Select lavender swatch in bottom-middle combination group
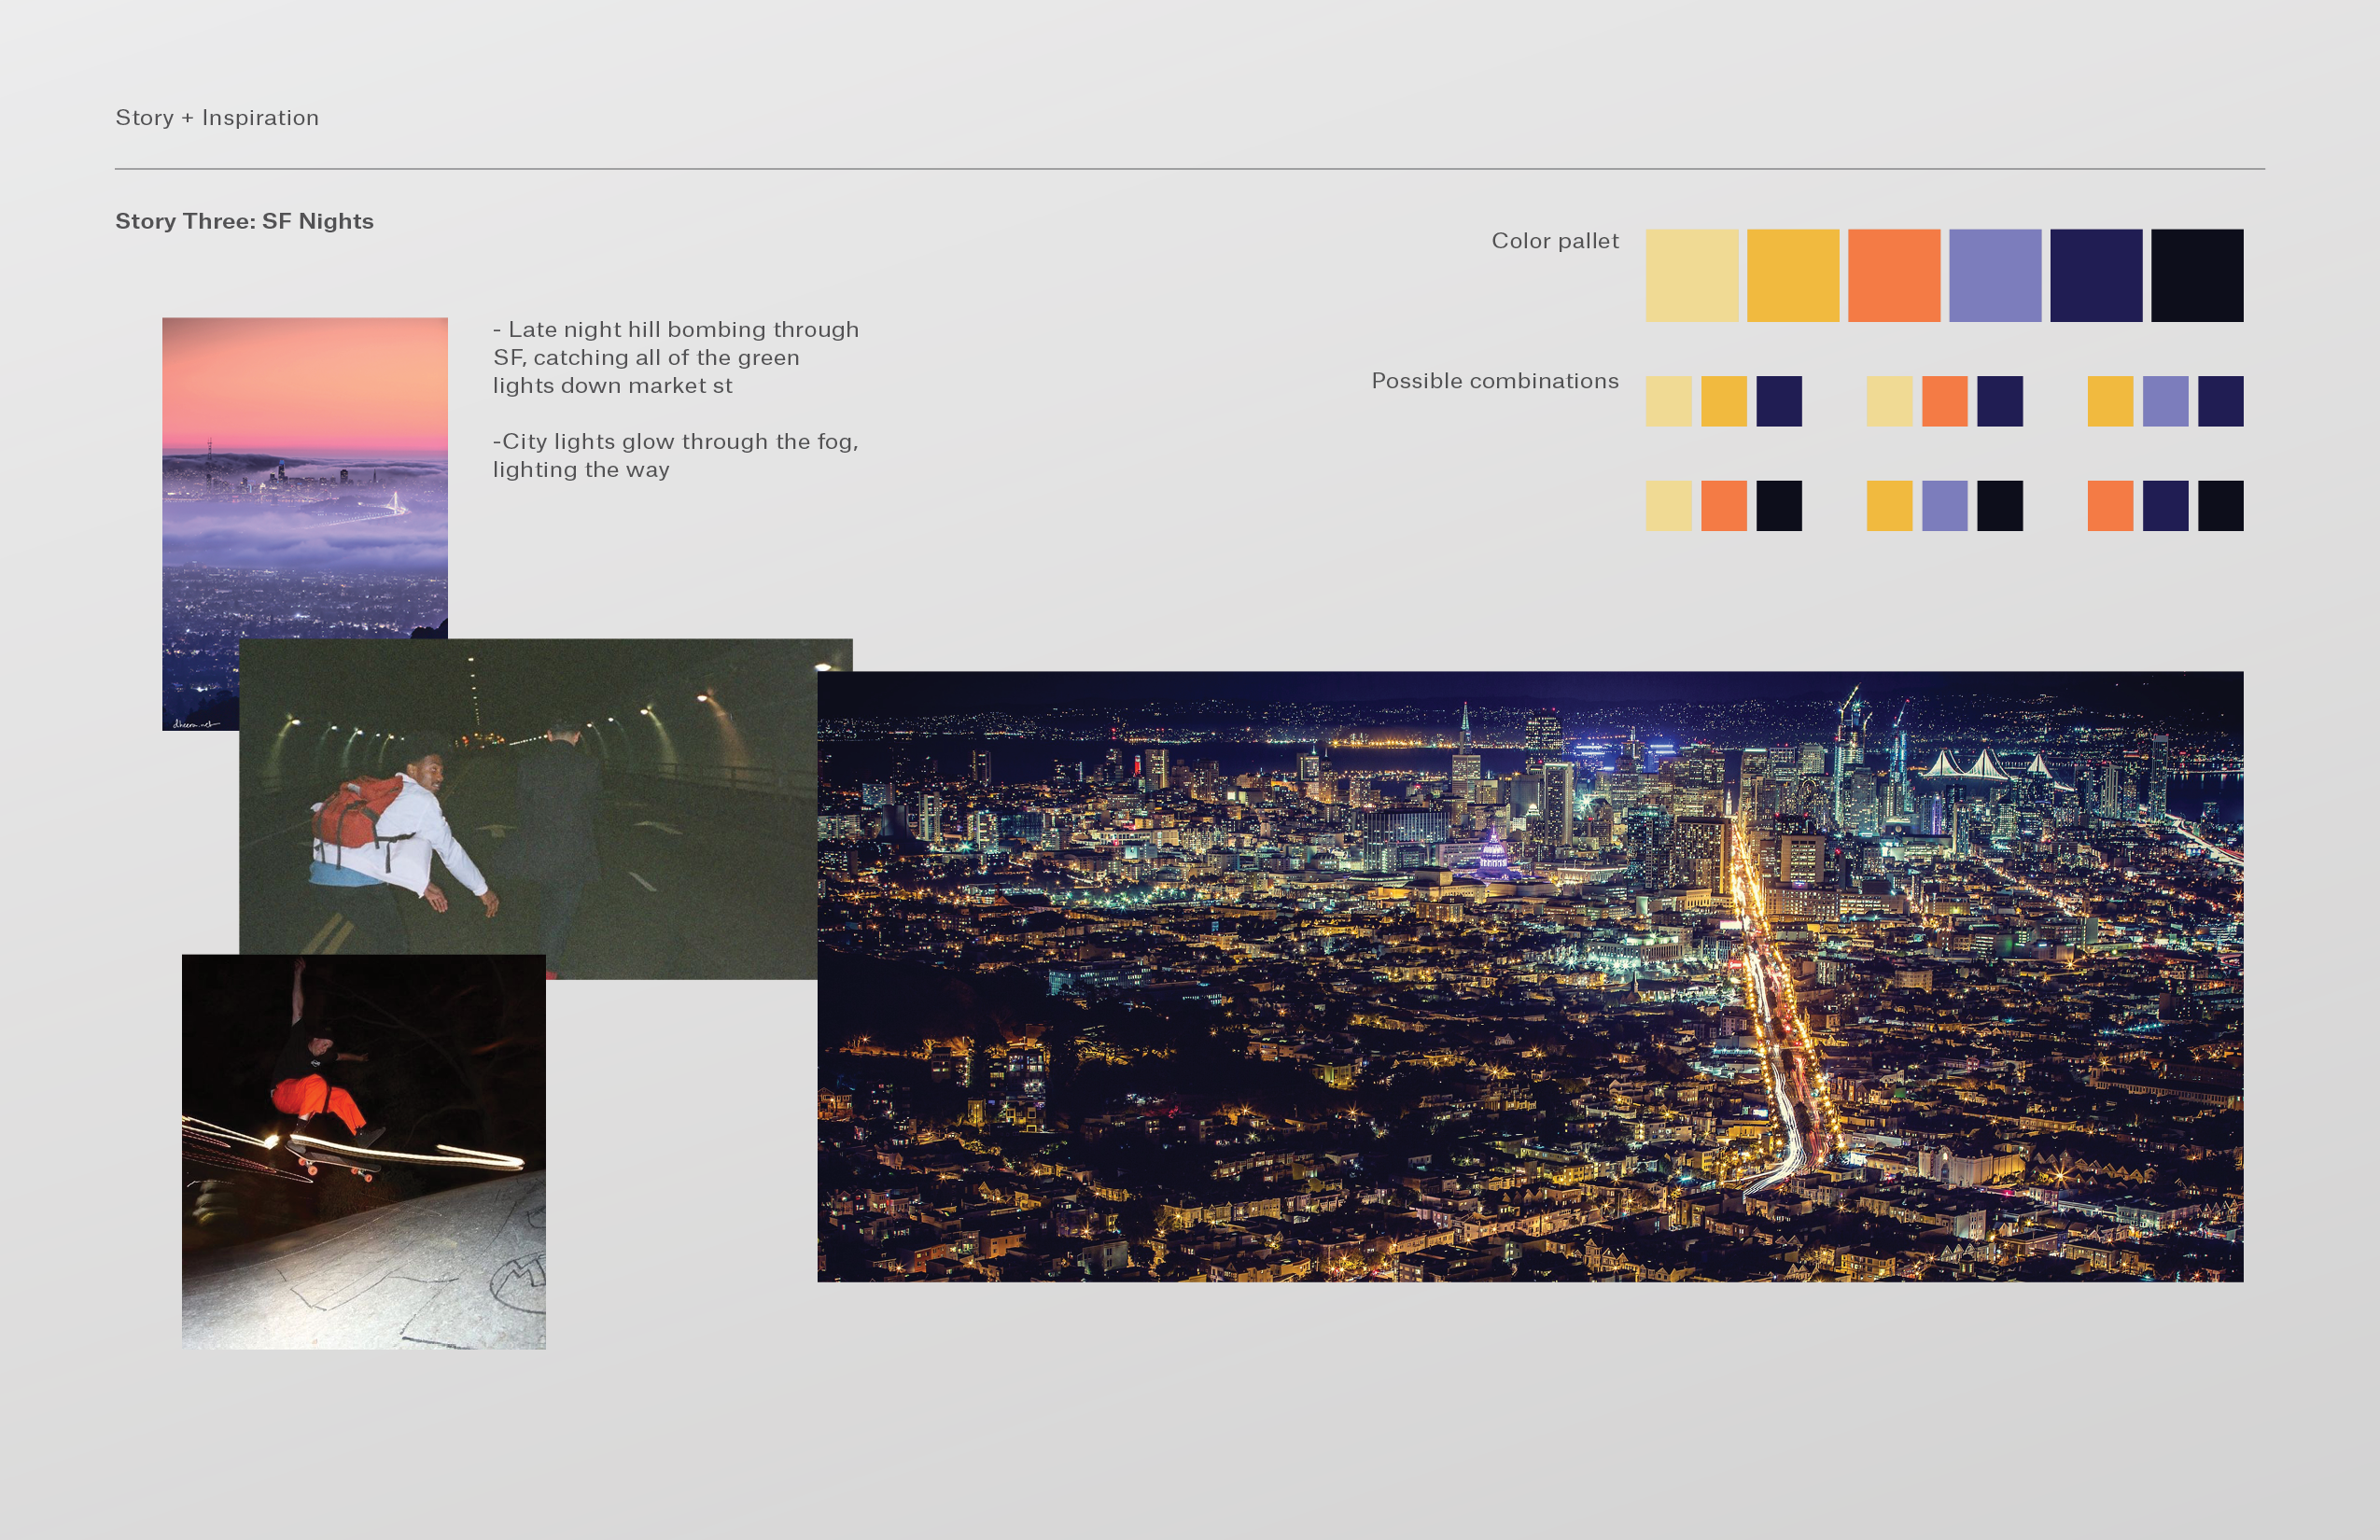Viewport: 2380px width, 1540px height. coord(1944,505)
